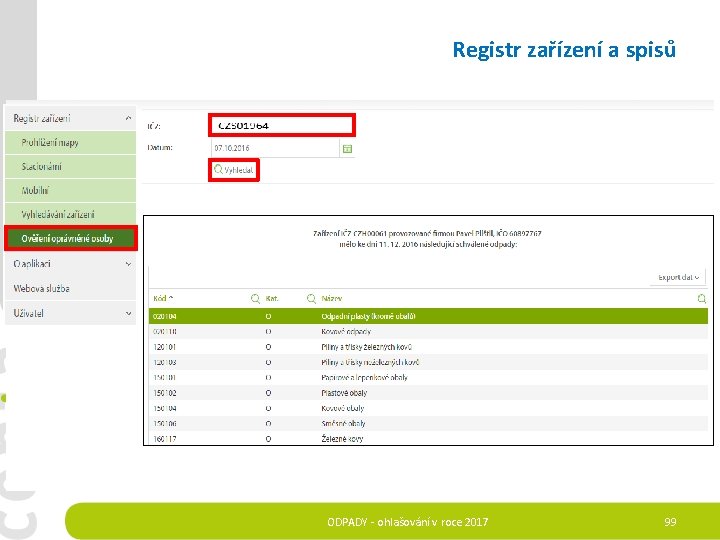Click code cell 150102
Image resolution: width=720 pixels, height=540 pixels.
pos(164,393)
